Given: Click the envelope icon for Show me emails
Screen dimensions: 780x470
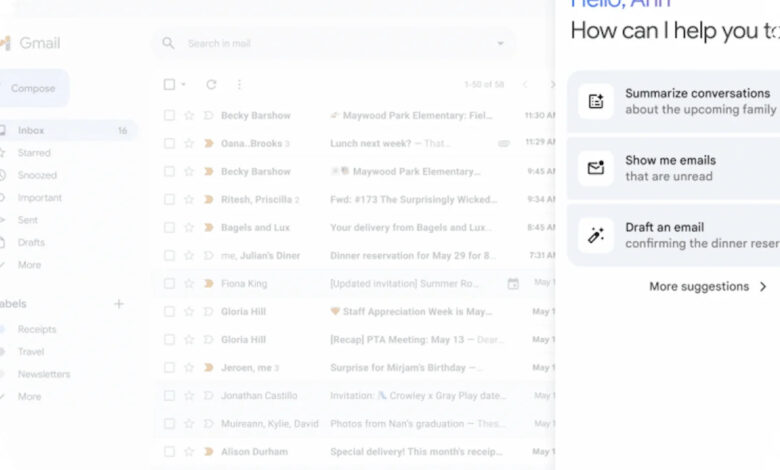Looking at the screenshot, I should (x=596, y=168).
